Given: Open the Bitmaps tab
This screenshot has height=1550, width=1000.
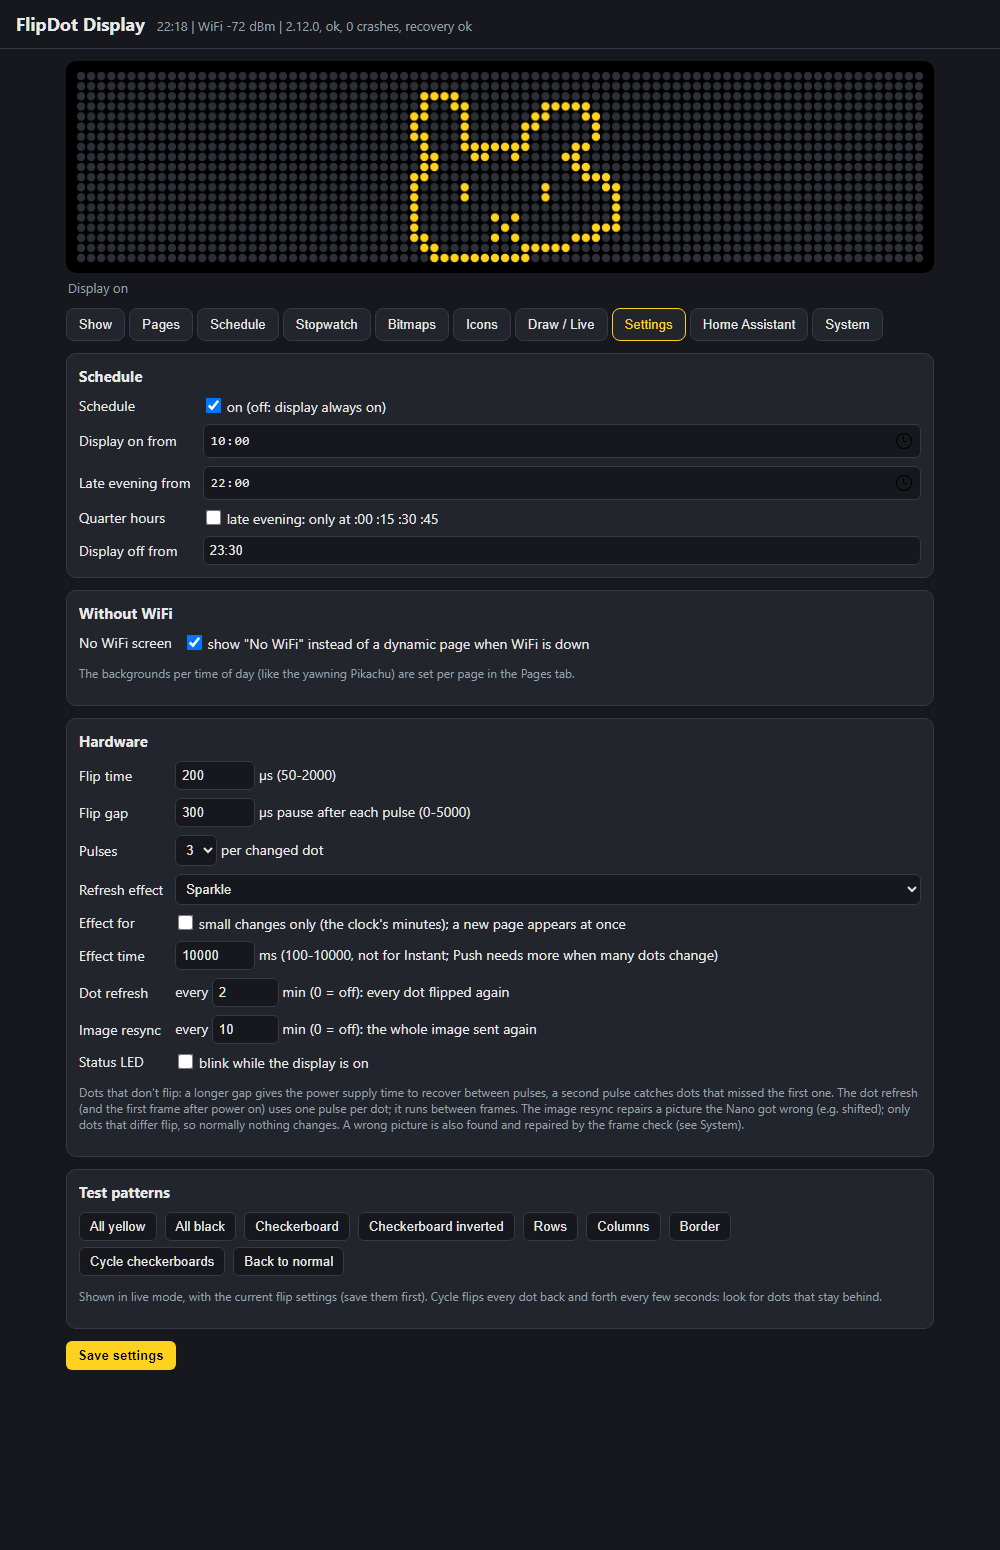Looking at the screenshot, I should pyautogui.click(x=412, y=325).
